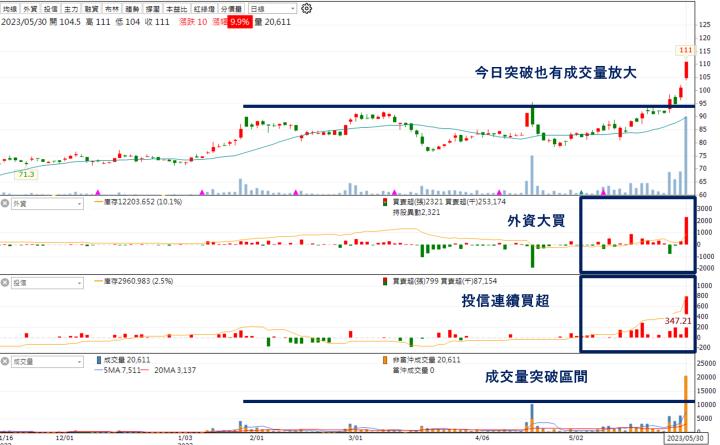Click the 融資 toolbar button
The height and width of the screenshot is (445, 720).
pos(93,8)
